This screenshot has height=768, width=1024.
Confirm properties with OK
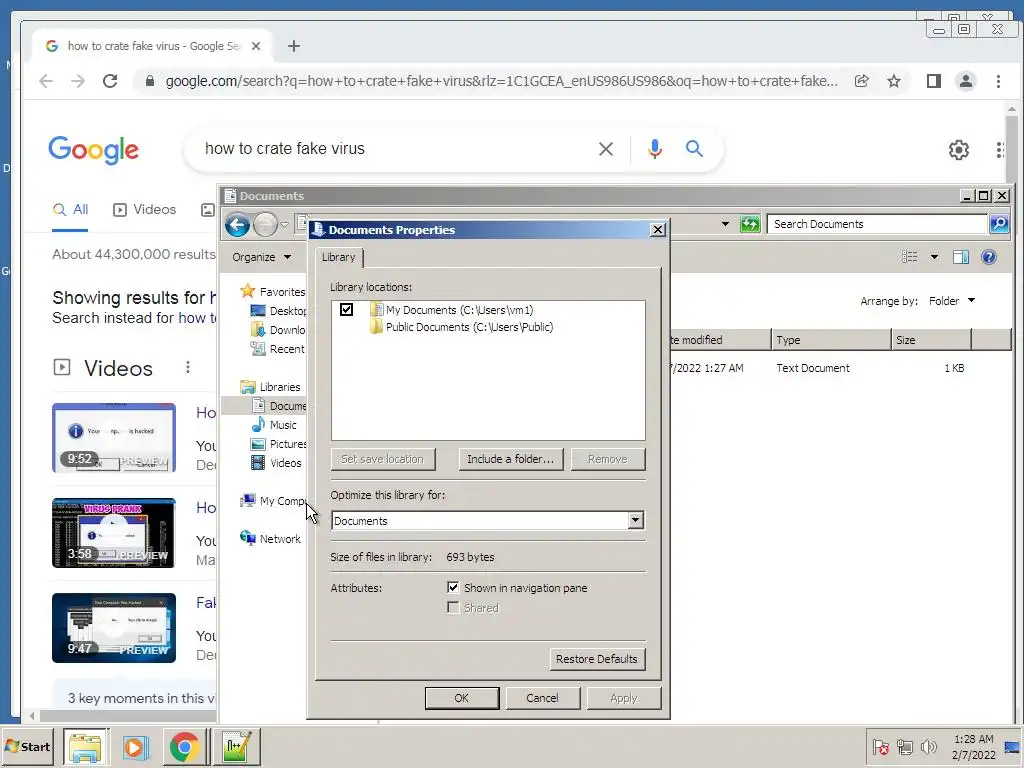(x=462, y=698)
